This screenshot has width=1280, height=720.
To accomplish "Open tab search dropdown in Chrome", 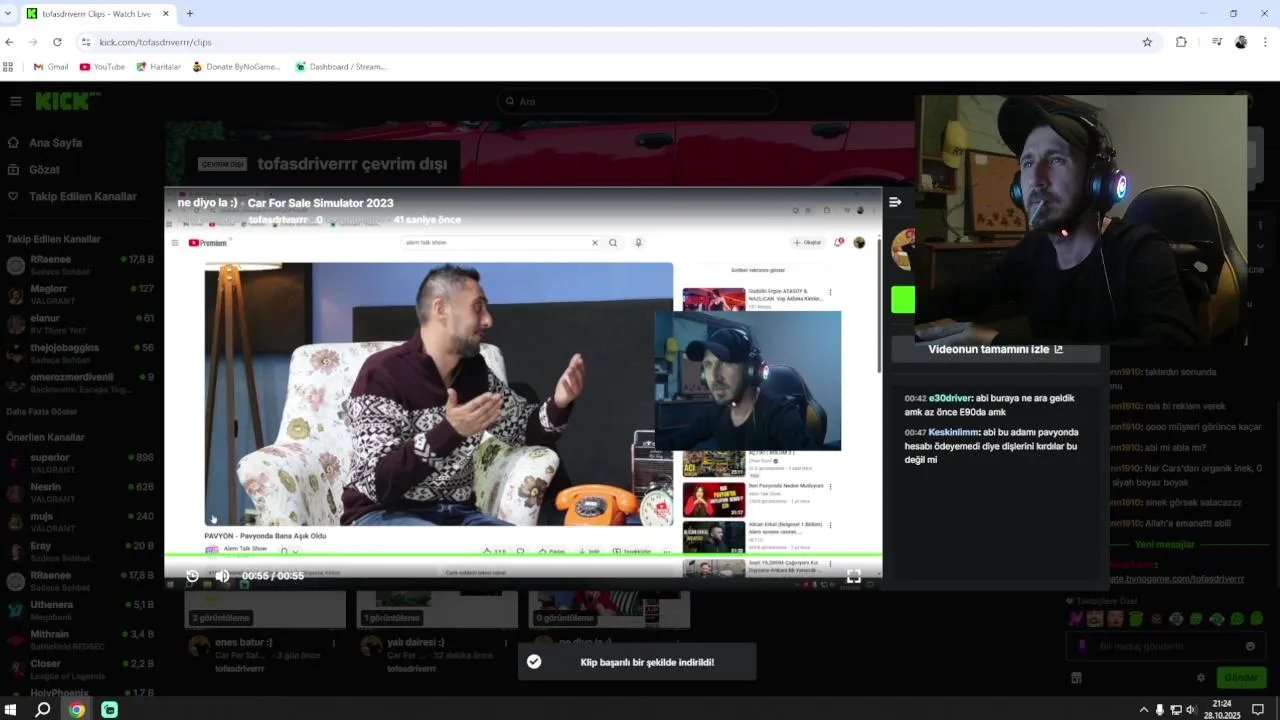I will point(9,14).
